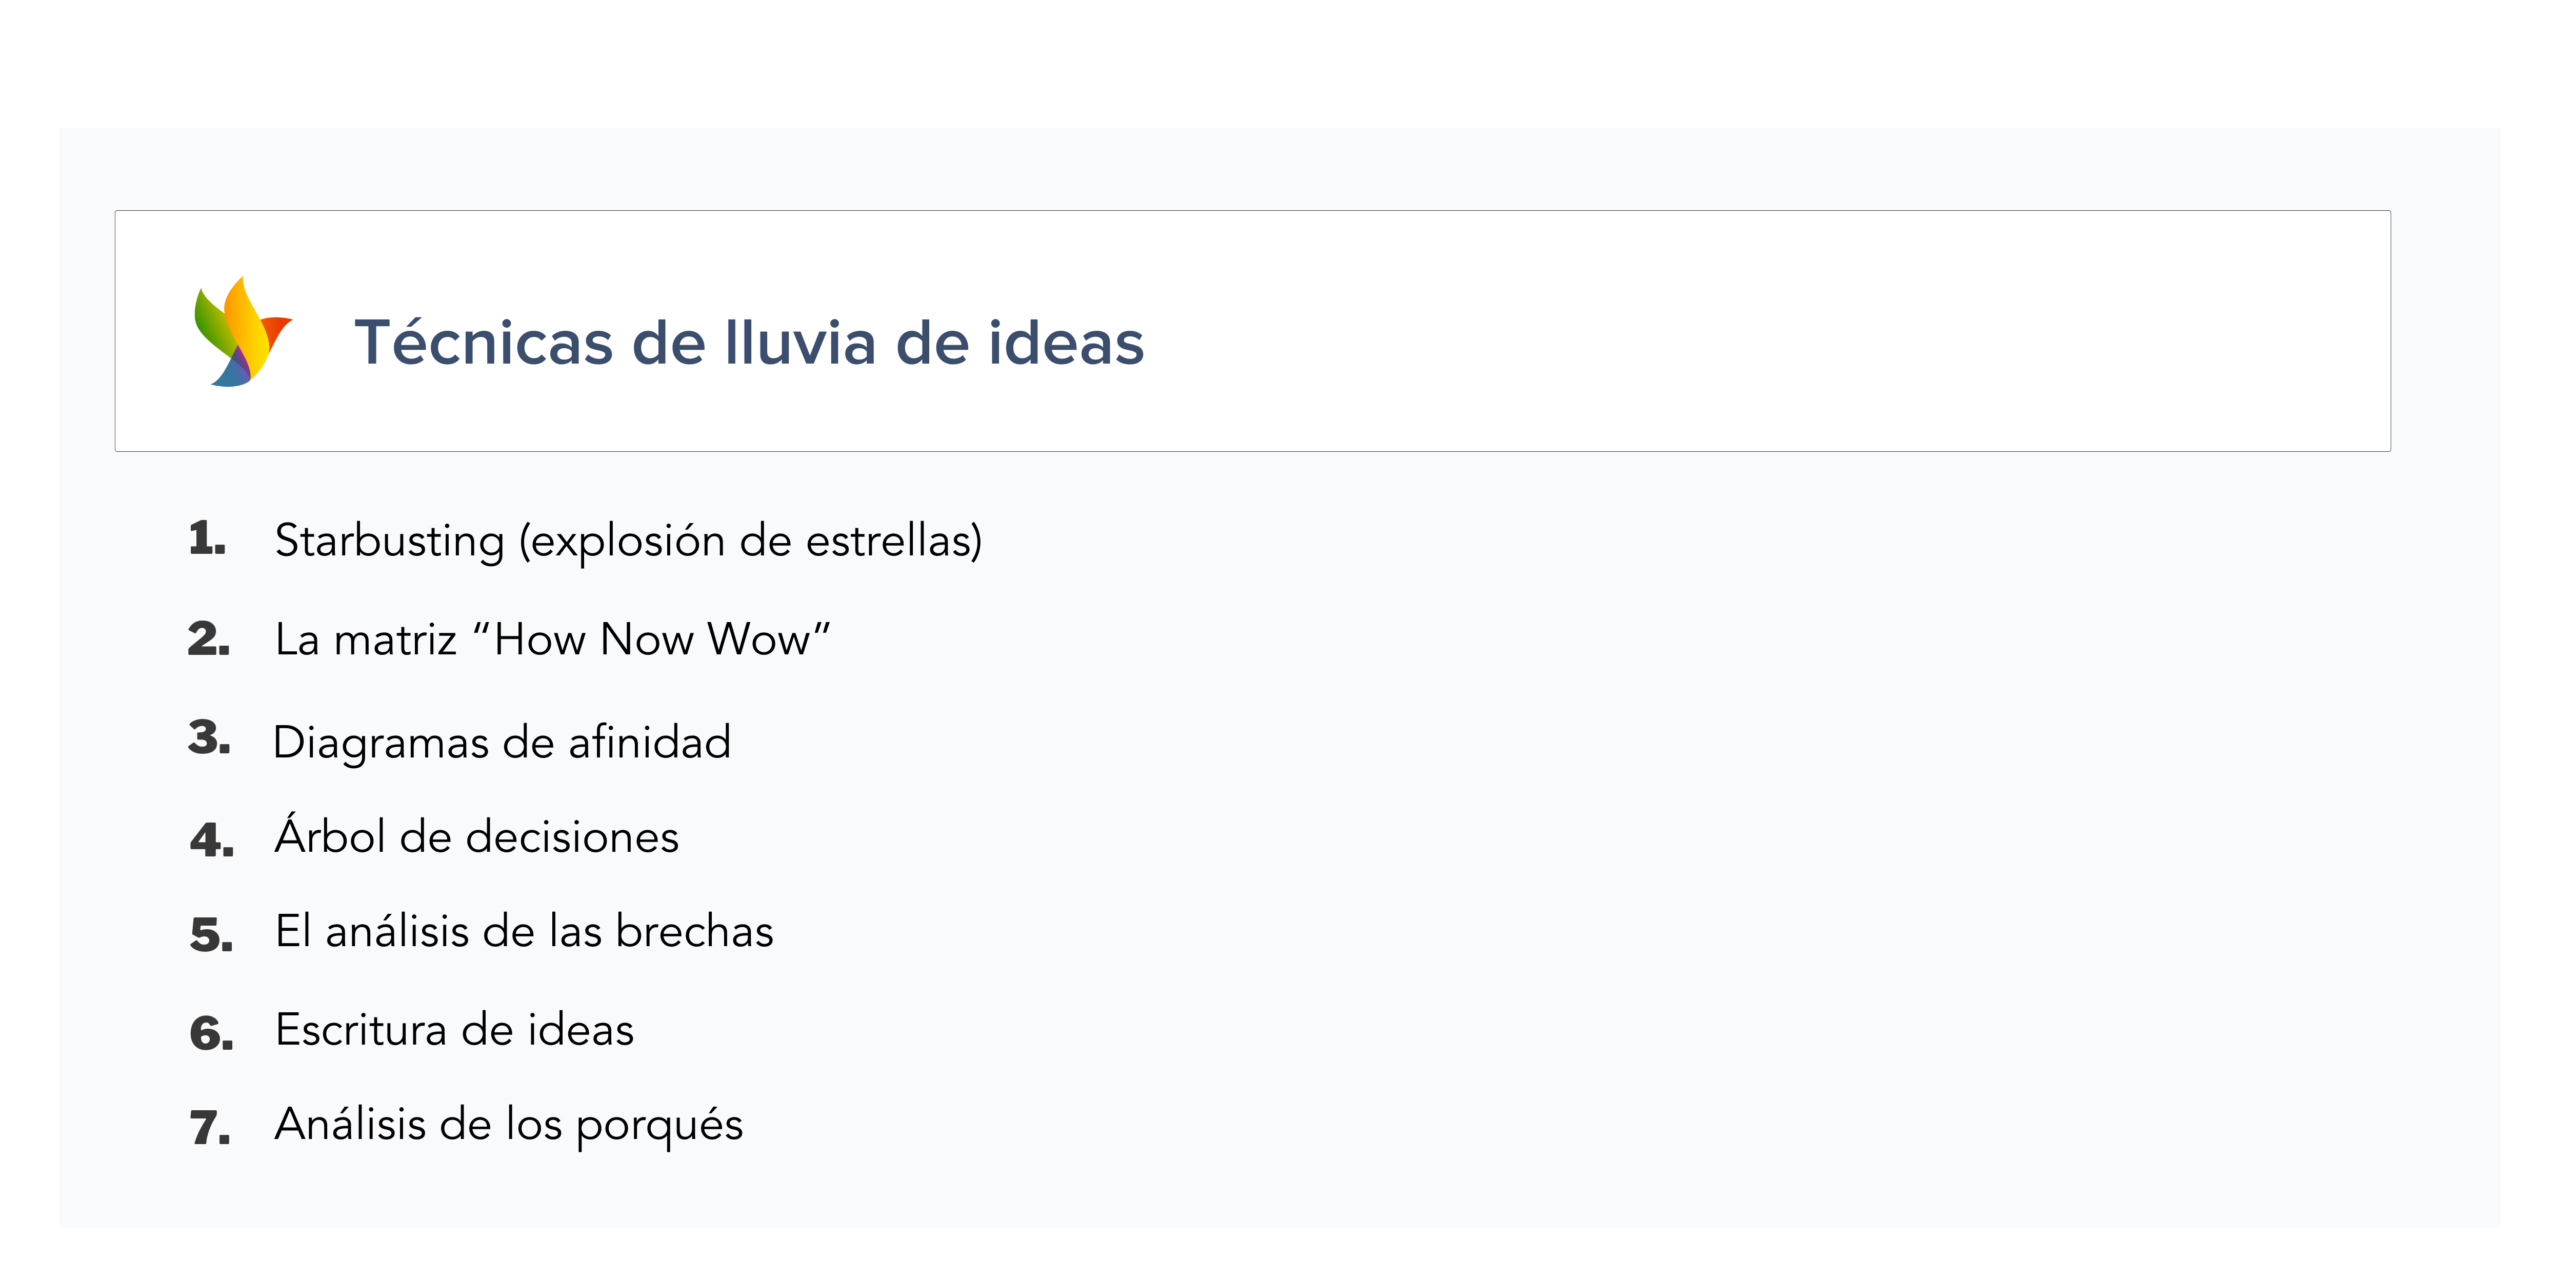Select the list number 5 marker
The height and width of the screenshot is (1280, 2560).
click(x=211, y=935)
